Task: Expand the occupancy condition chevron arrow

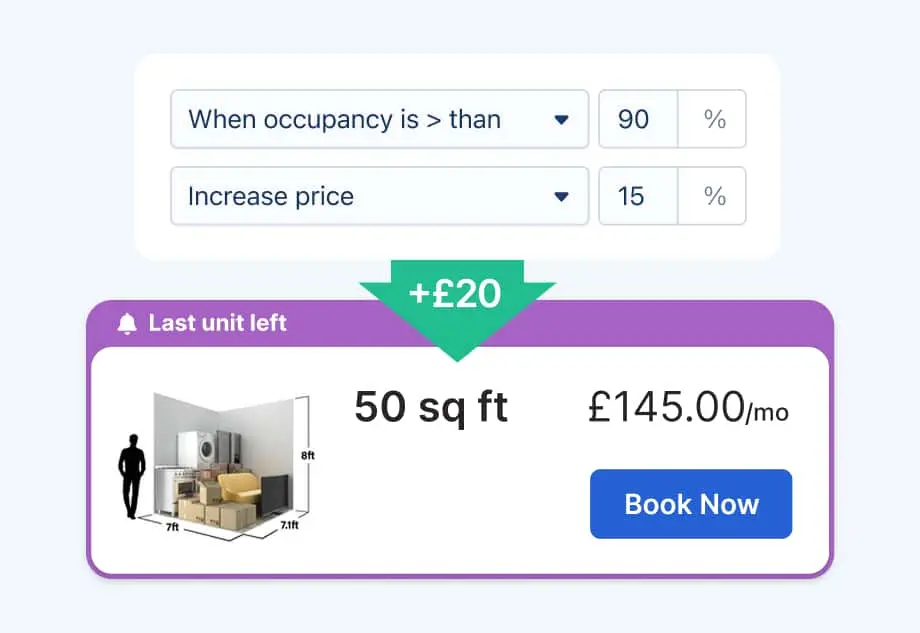Action: pyautogui.click(x=561, y=119)
